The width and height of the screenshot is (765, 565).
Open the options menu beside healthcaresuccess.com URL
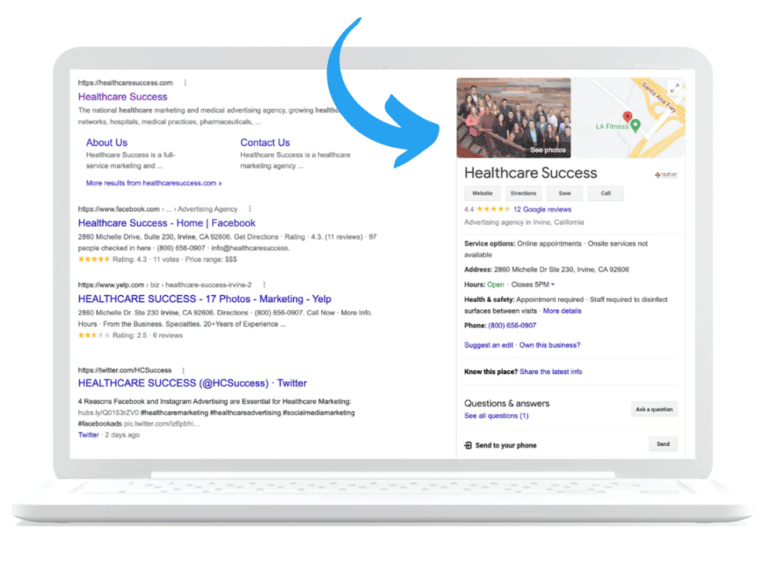(185, 82)
